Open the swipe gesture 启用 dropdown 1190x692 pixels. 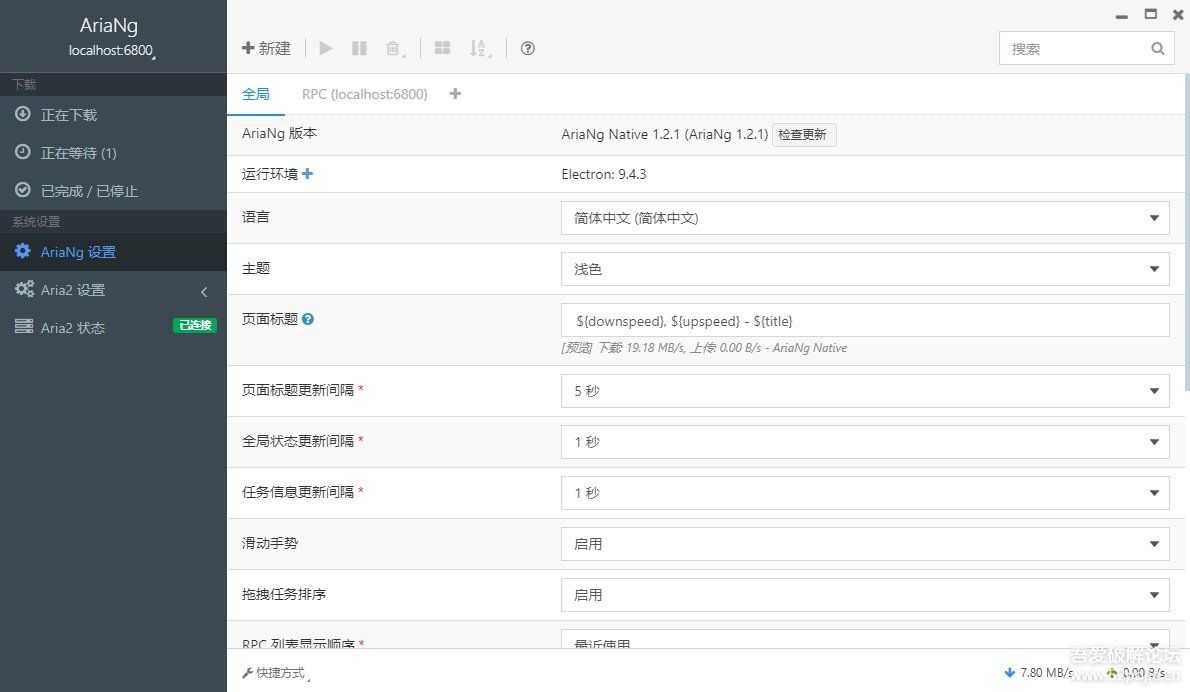[864, 544]
